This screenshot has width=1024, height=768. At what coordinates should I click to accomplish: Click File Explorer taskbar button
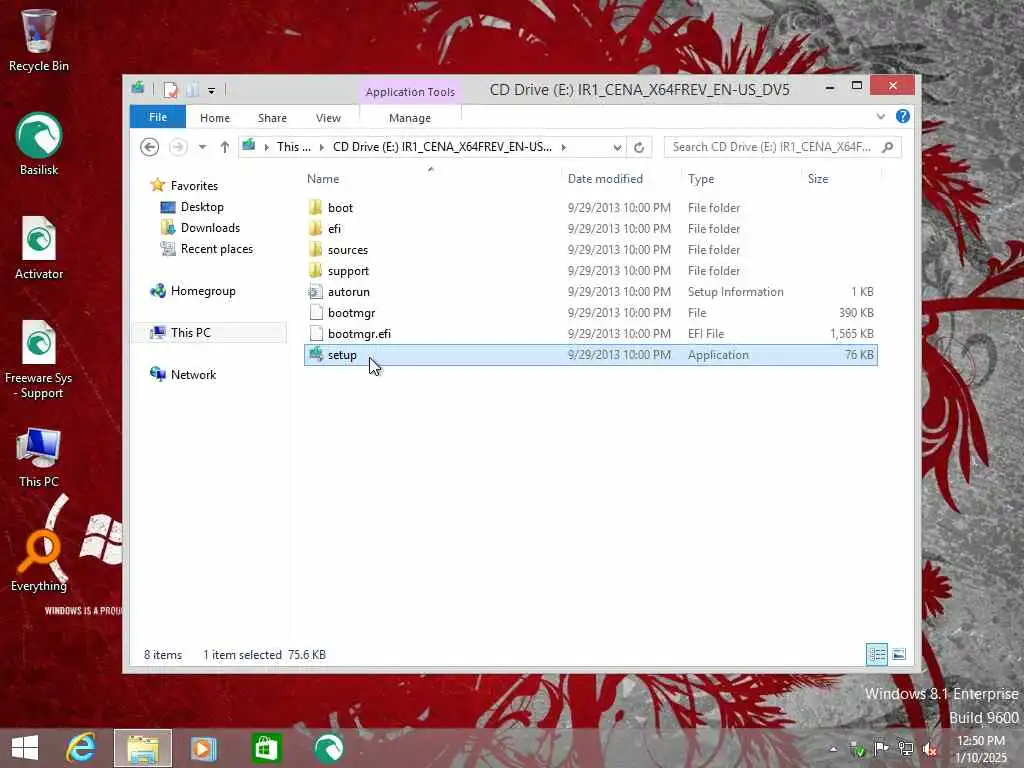pos(143,748)
